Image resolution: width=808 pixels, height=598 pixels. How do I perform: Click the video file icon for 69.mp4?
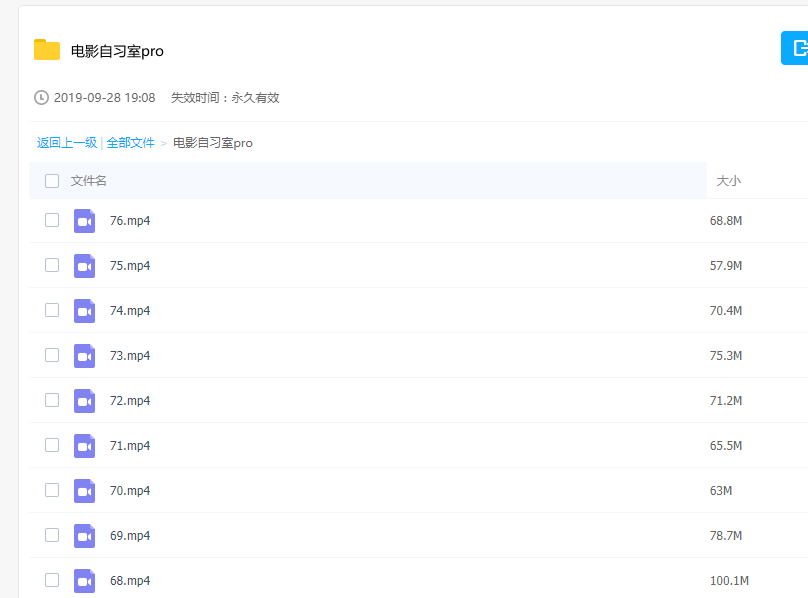85,536
